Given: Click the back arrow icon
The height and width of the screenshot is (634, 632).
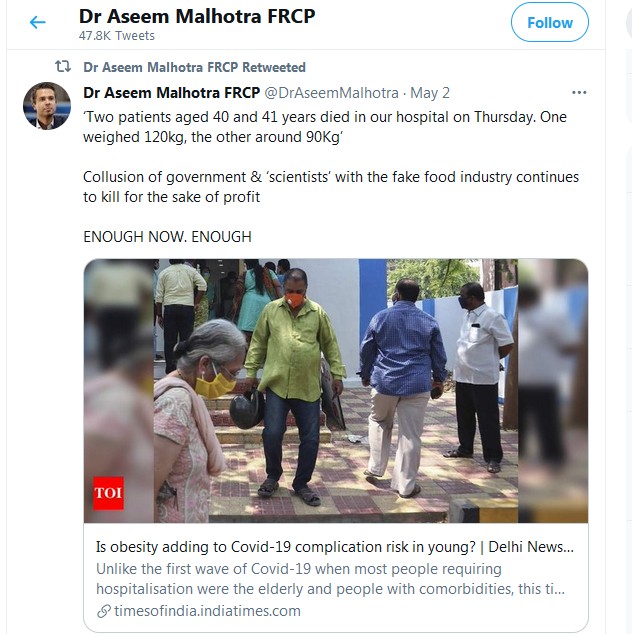Looking at the screenshot, I should pyautogui.click(x=38, y=22).
